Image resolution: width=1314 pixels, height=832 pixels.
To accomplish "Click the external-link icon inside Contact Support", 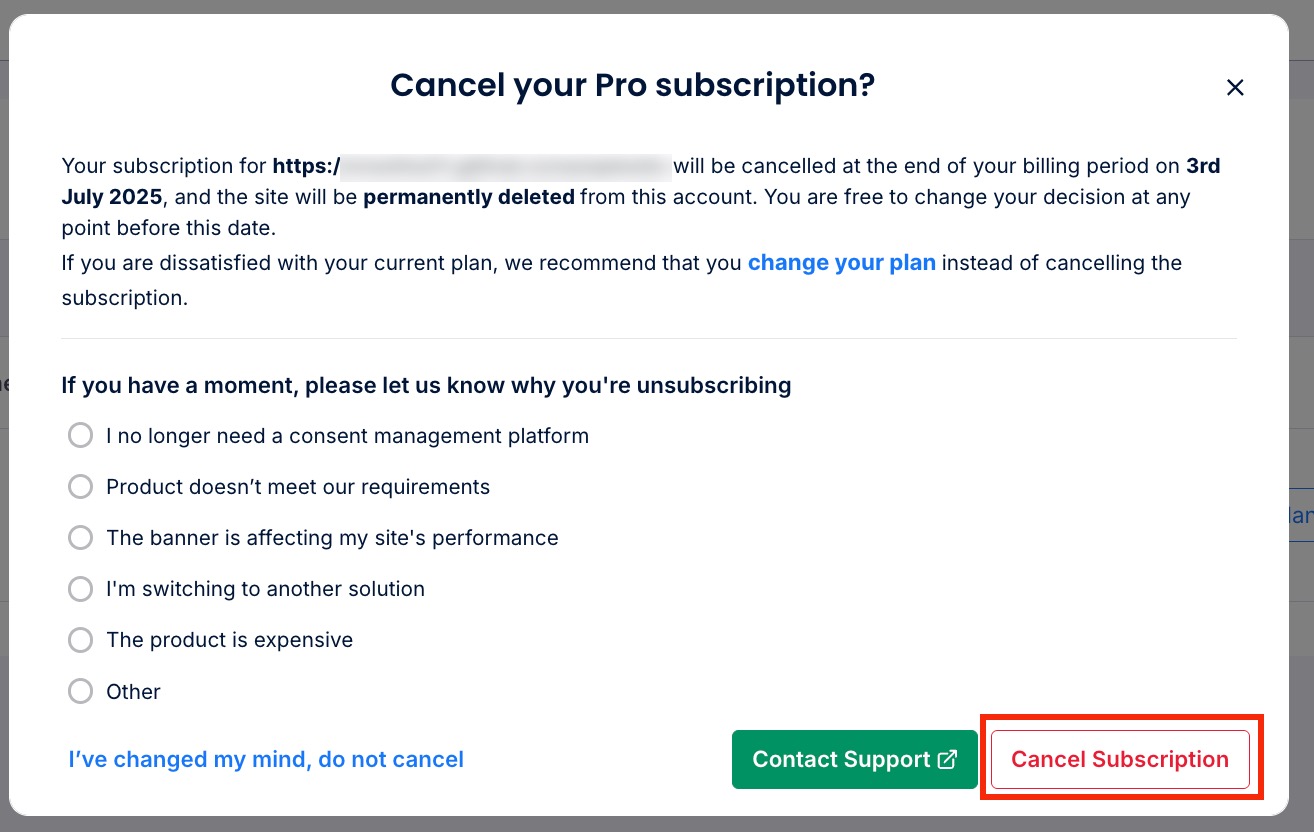I will (946, 759).
